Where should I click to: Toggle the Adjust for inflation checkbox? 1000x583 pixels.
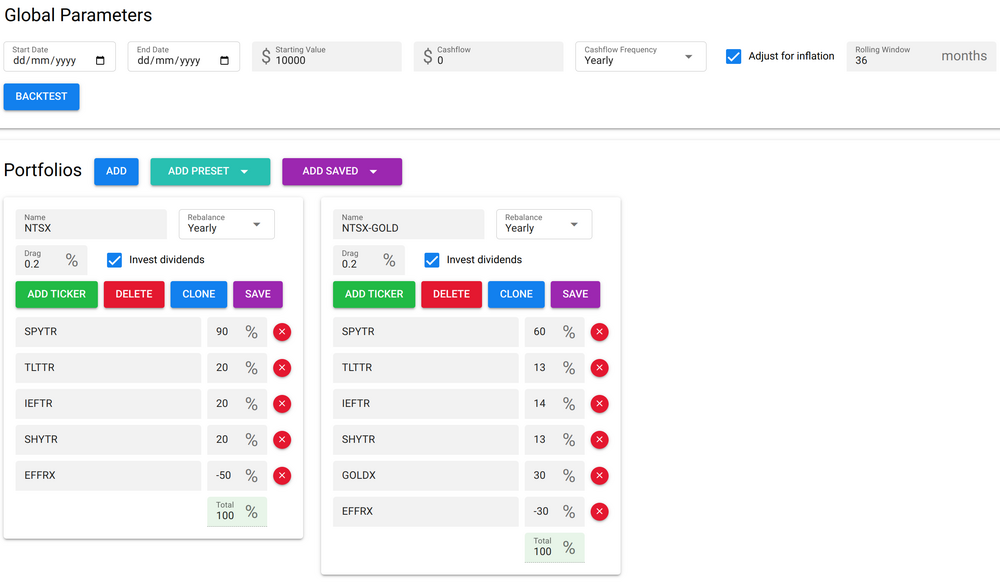pyautogui.click(x=733, y=56)
